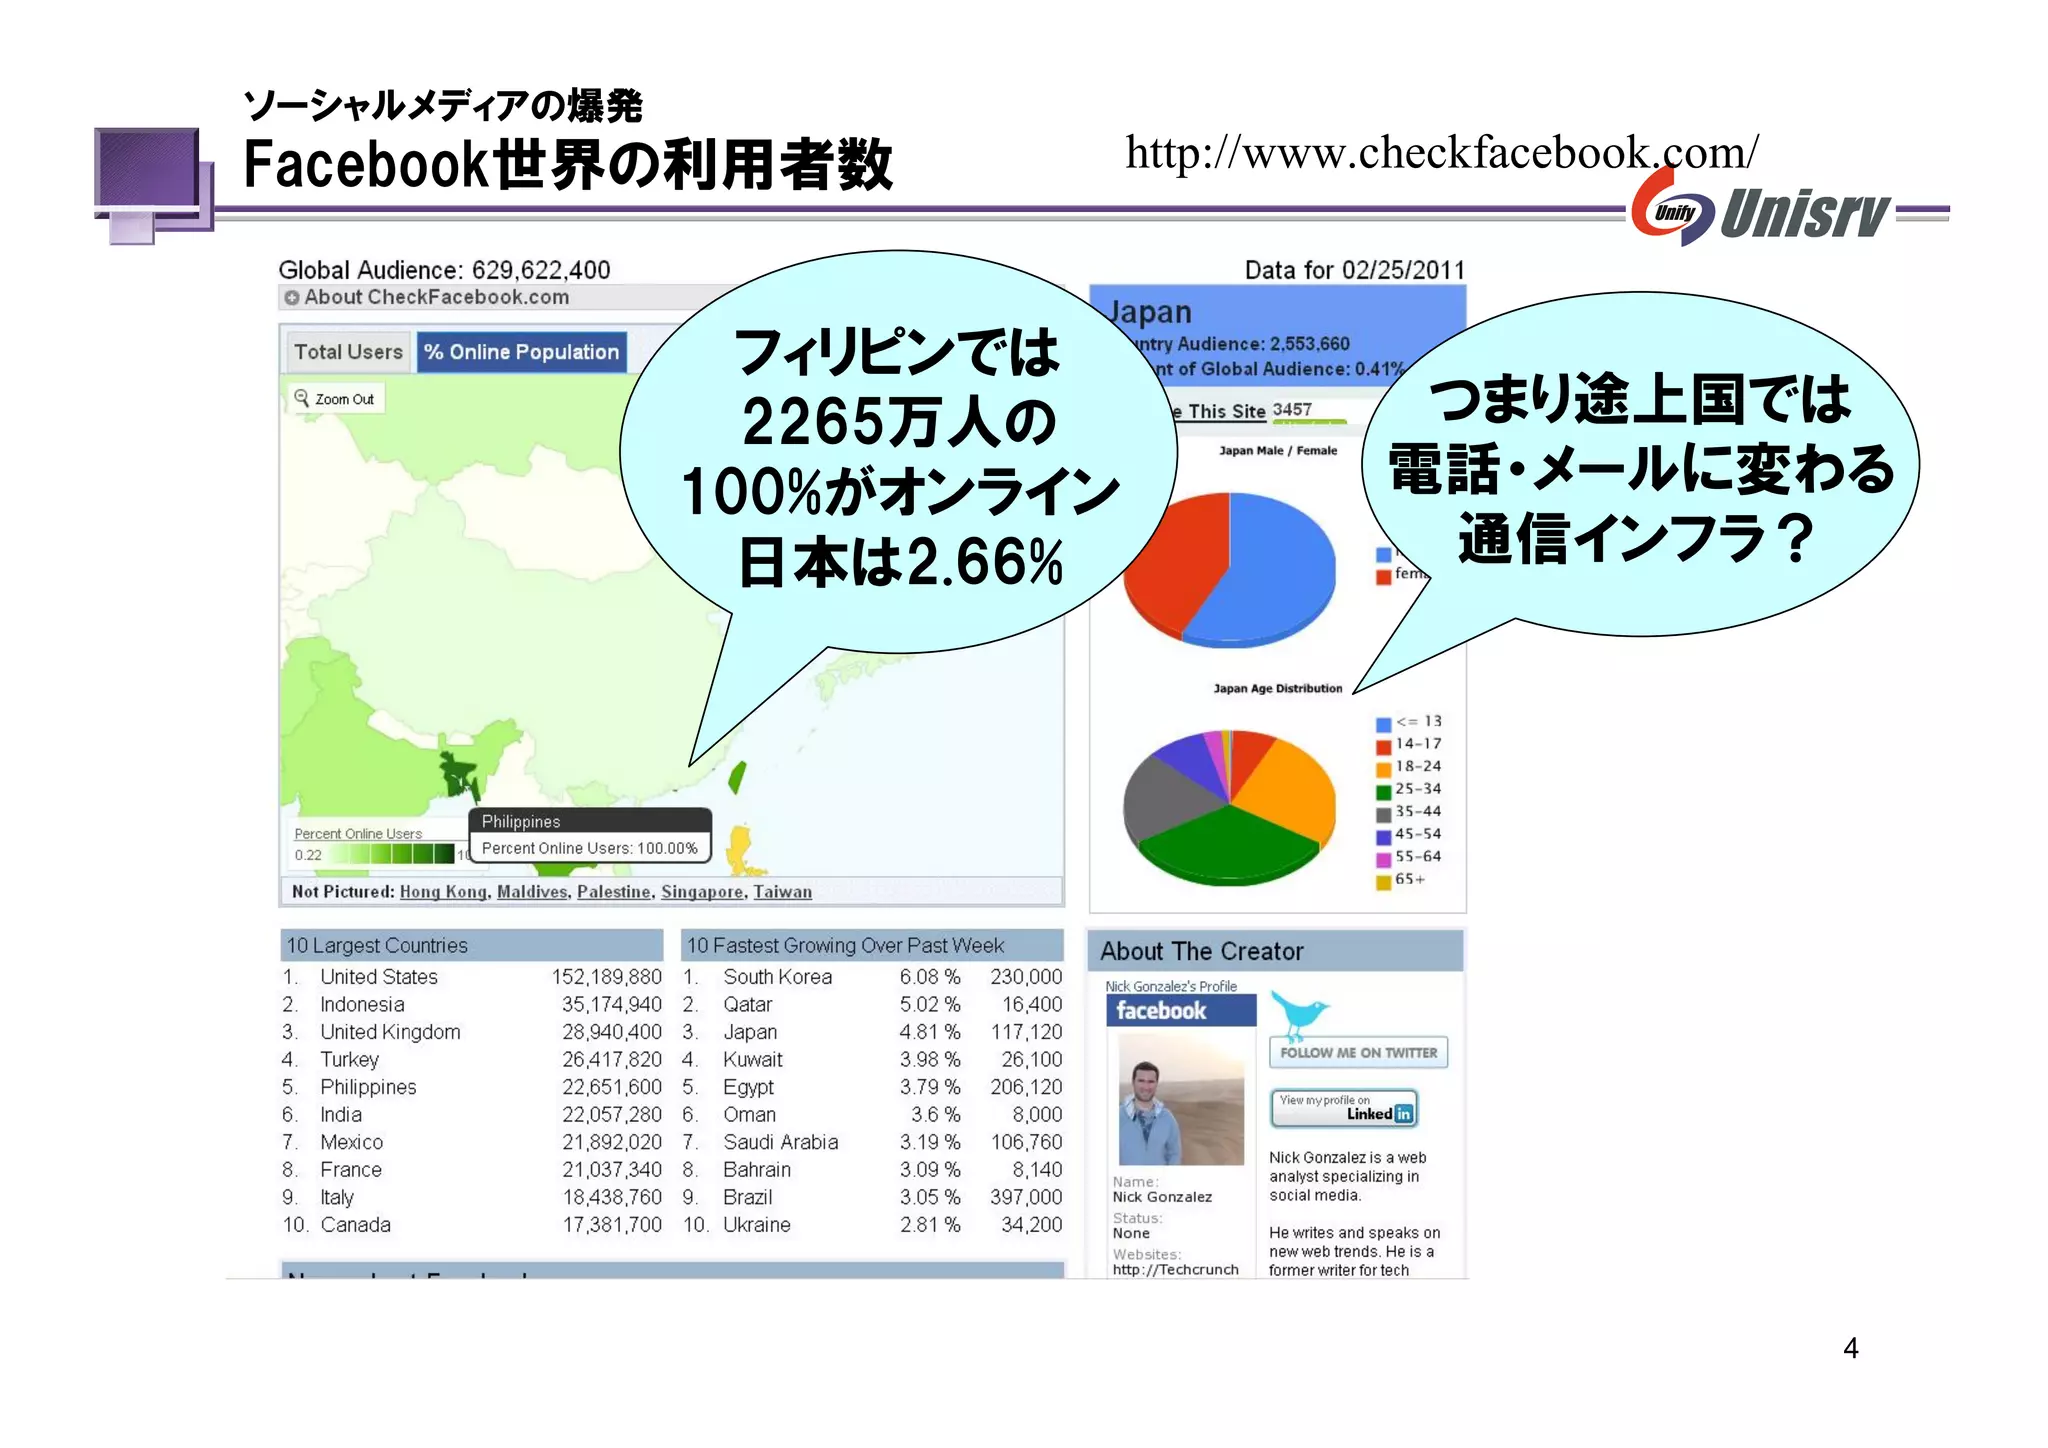Click the 10 Fastest Growing Over Past Week header
Screen dimensions: 2048x1448
[872, 945]
